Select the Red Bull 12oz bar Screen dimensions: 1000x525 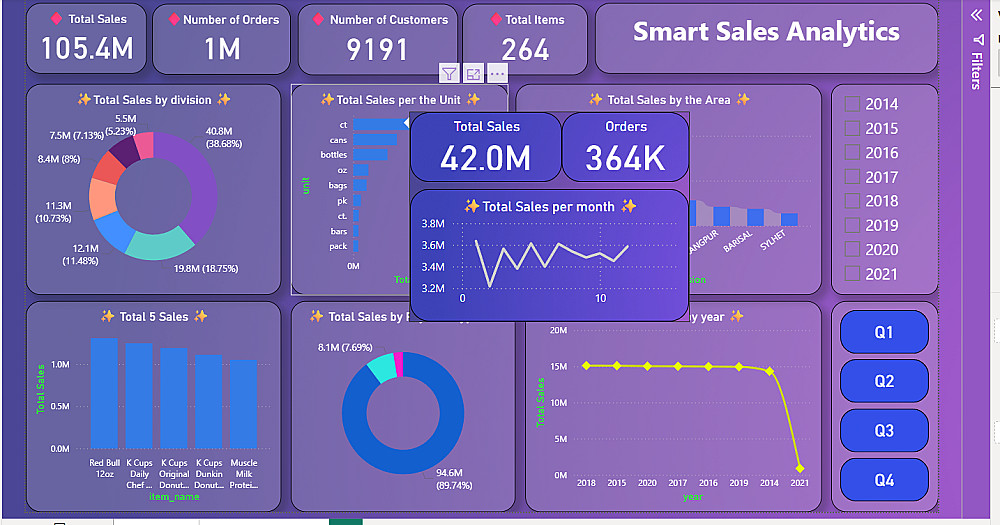pos(104,393)
